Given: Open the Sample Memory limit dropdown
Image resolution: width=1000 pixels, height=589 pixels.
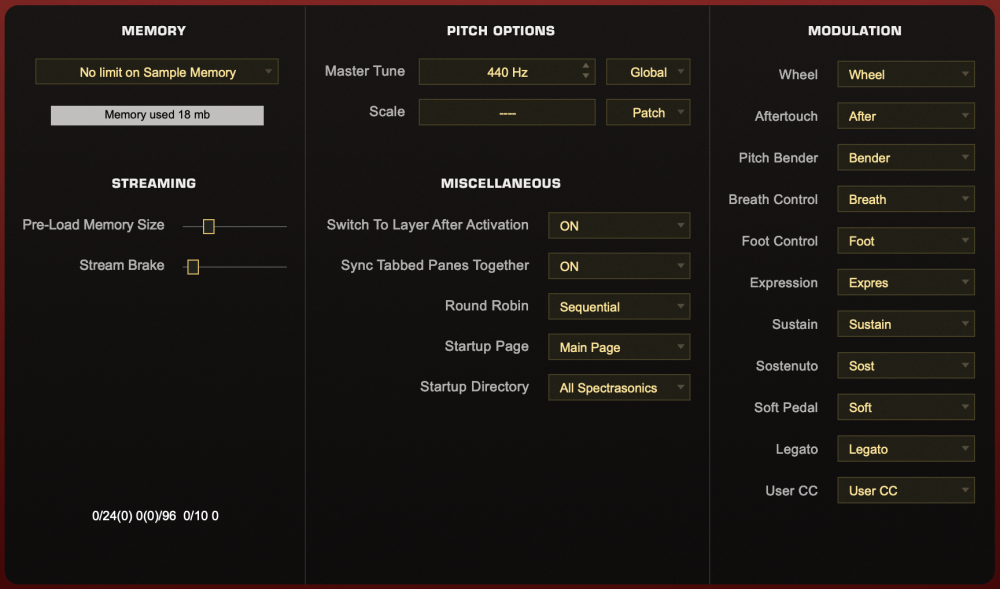Looking at the screenshot, I should [x=157, y=72].
